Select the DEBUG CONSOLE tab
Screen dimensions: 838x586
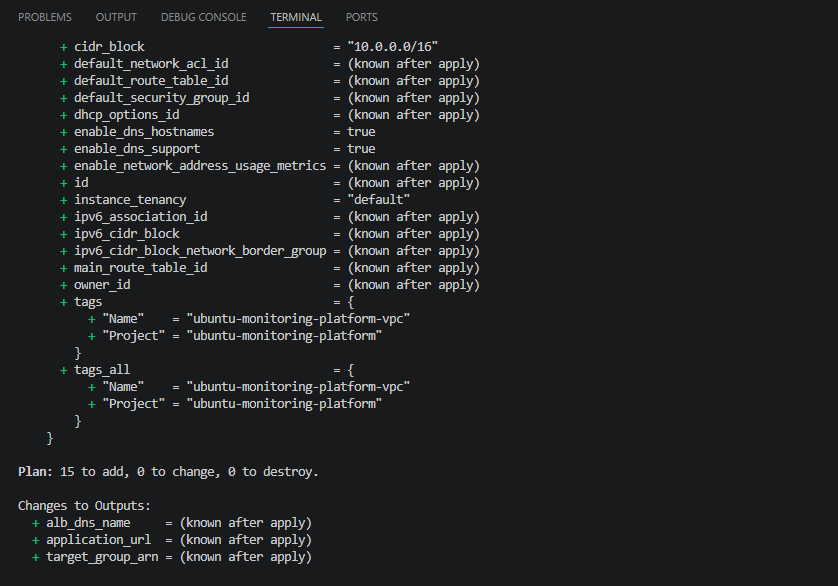(204, 17)
